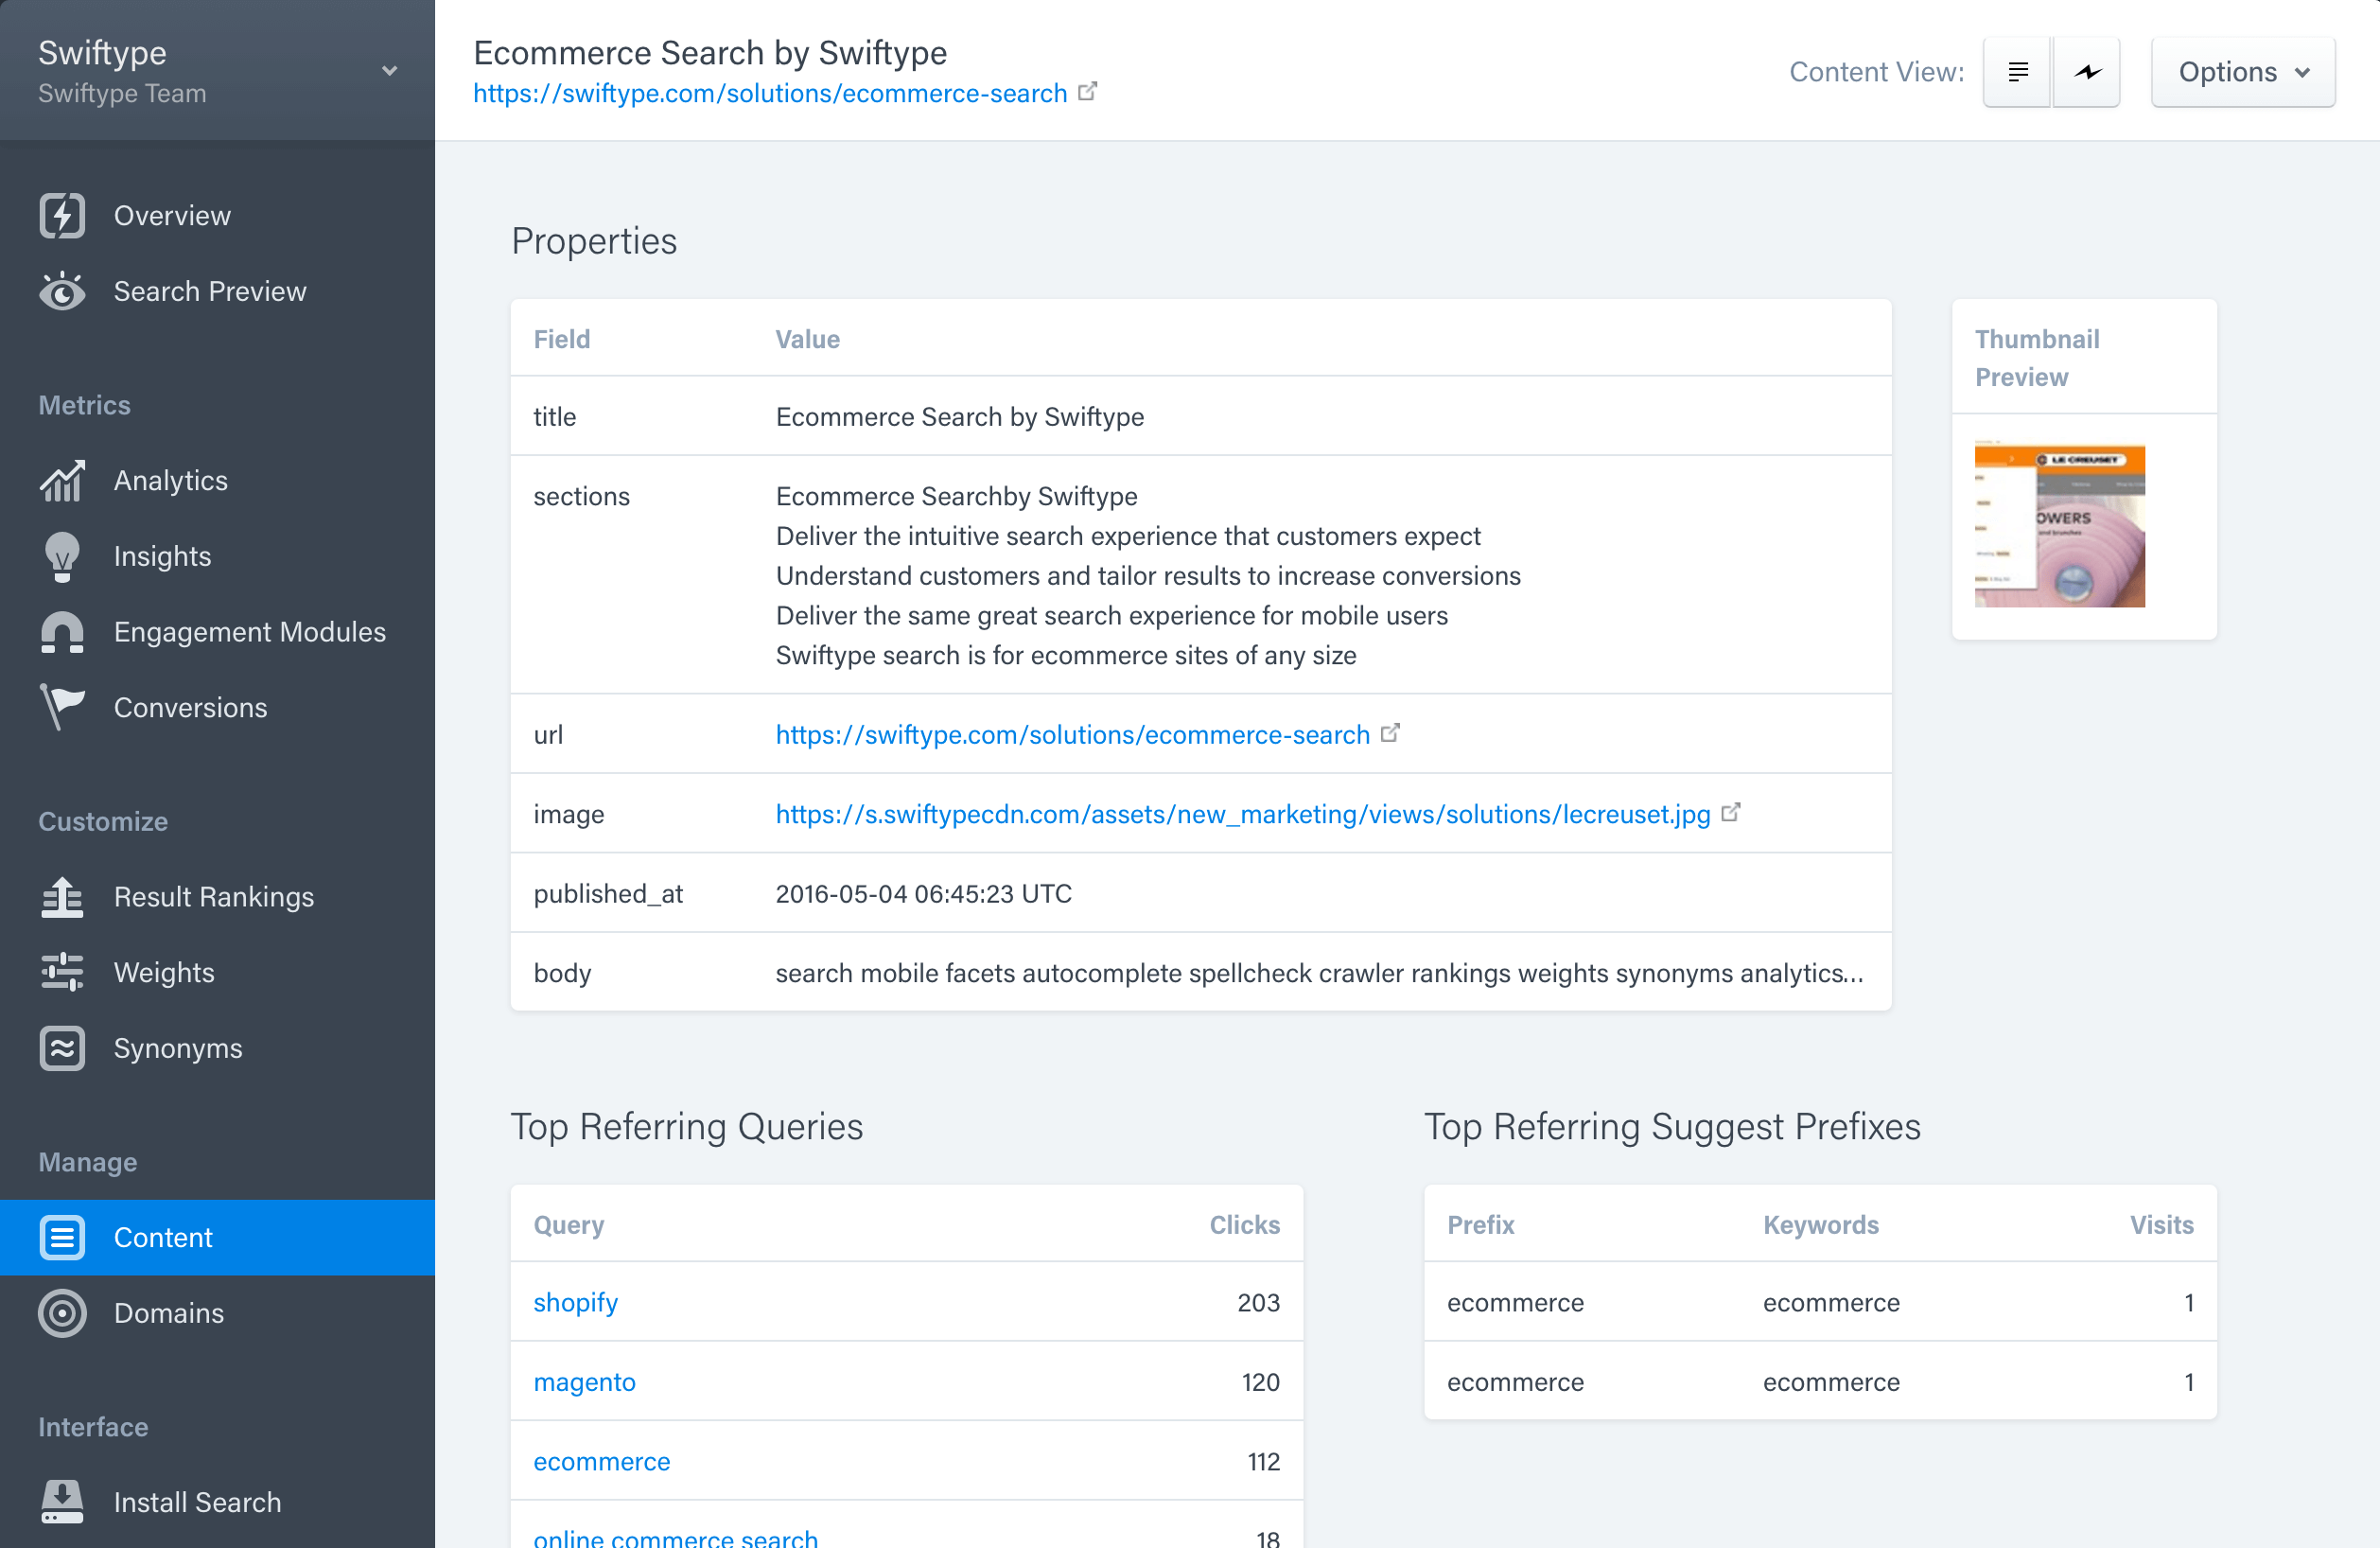Open the magento referring query
This screenshot has width=2380, height=1548.
point(584,1382)
